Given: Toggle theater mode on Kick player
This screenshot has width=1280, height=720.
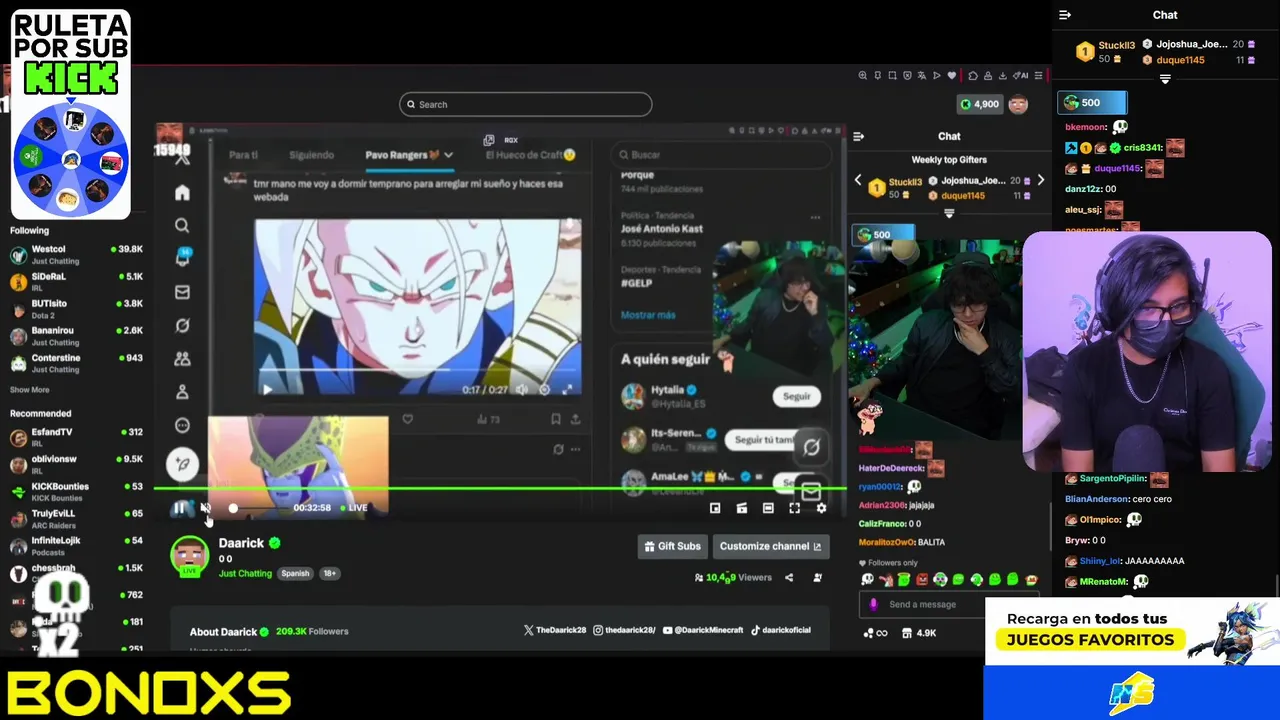Looking at the screenshot, I should click(768, 508).
